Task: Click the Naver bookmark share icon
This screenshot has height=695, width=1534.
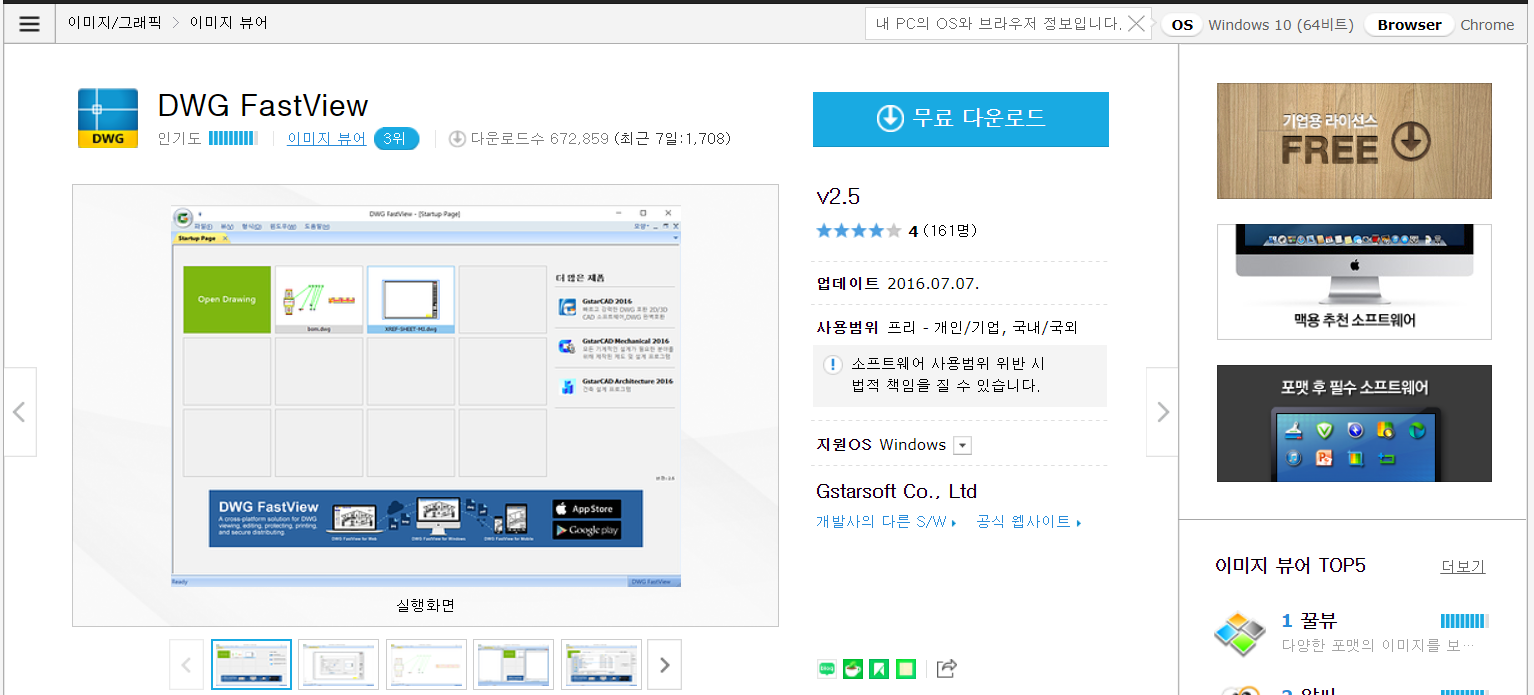Action: point(879,668)
